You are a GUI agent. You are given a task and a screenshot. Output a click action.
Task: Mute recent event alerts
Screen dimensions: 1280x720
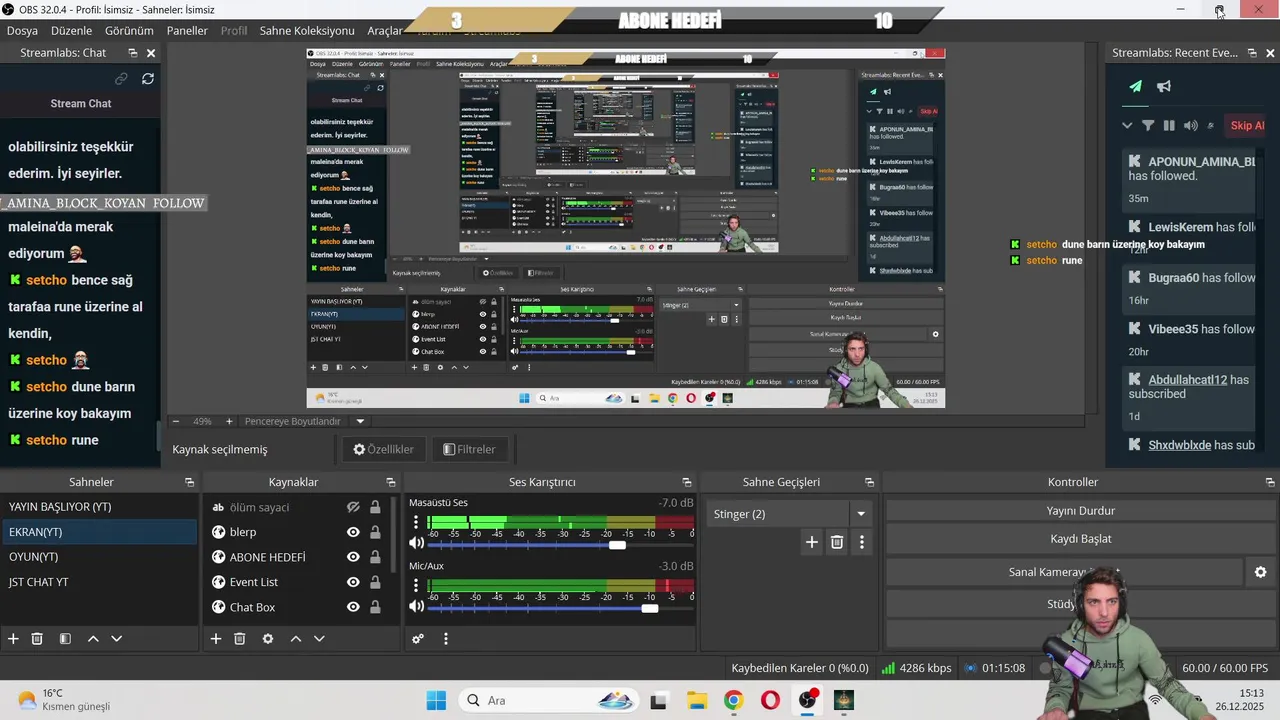(1190, 126)
